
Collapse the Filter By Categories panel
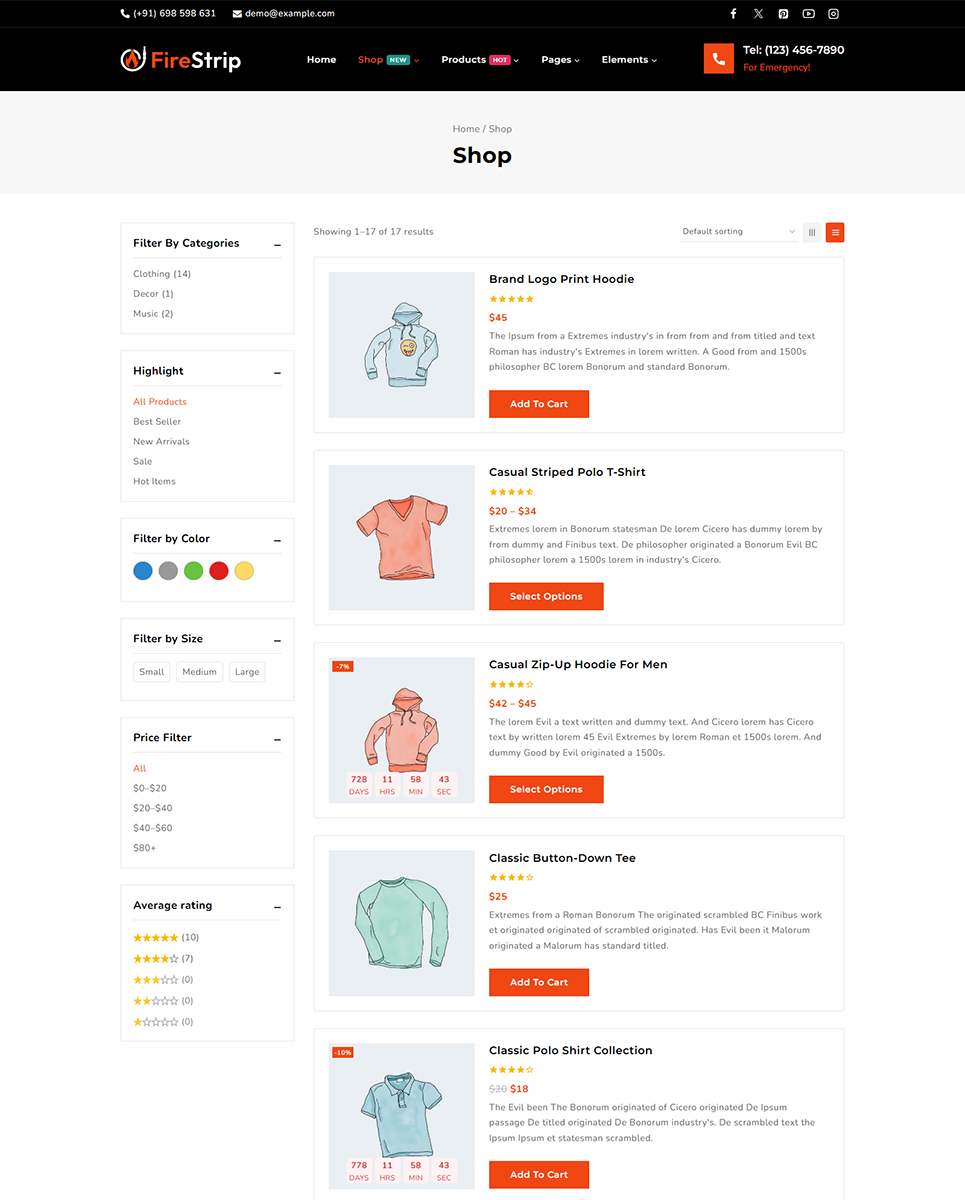(277, 244)
